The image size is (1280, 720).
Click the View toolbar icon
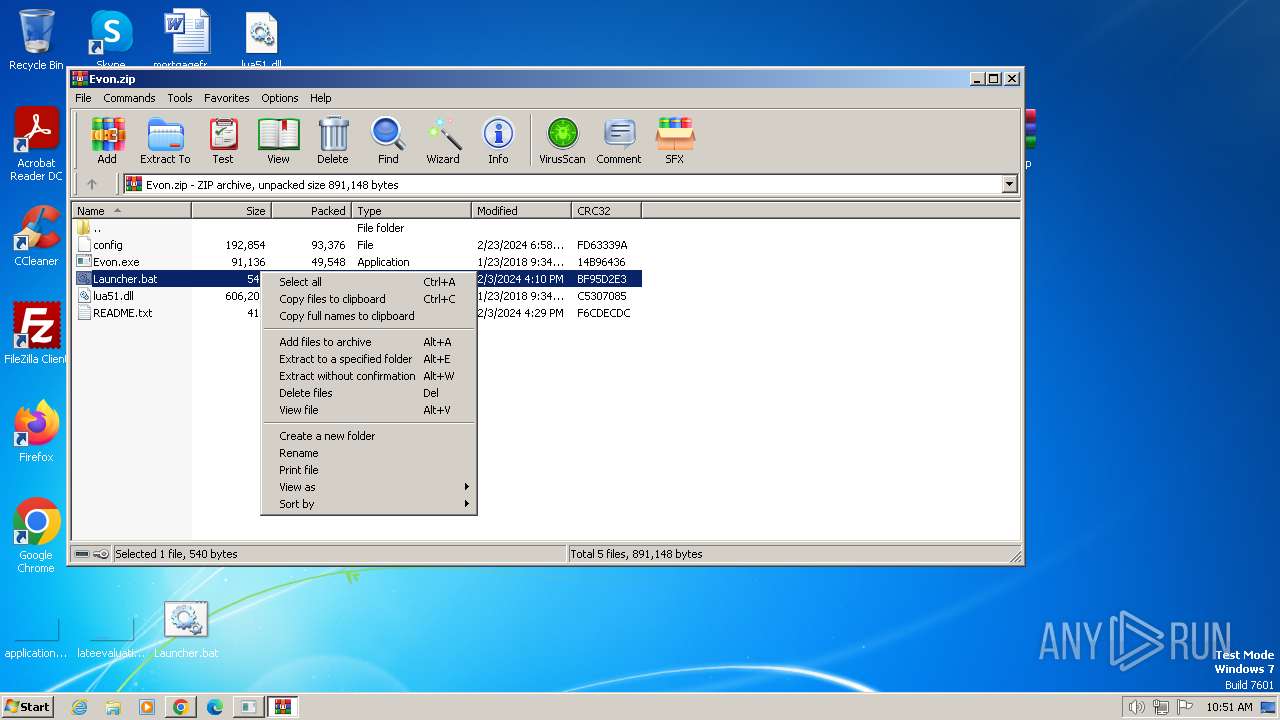[x=278, y=140]
